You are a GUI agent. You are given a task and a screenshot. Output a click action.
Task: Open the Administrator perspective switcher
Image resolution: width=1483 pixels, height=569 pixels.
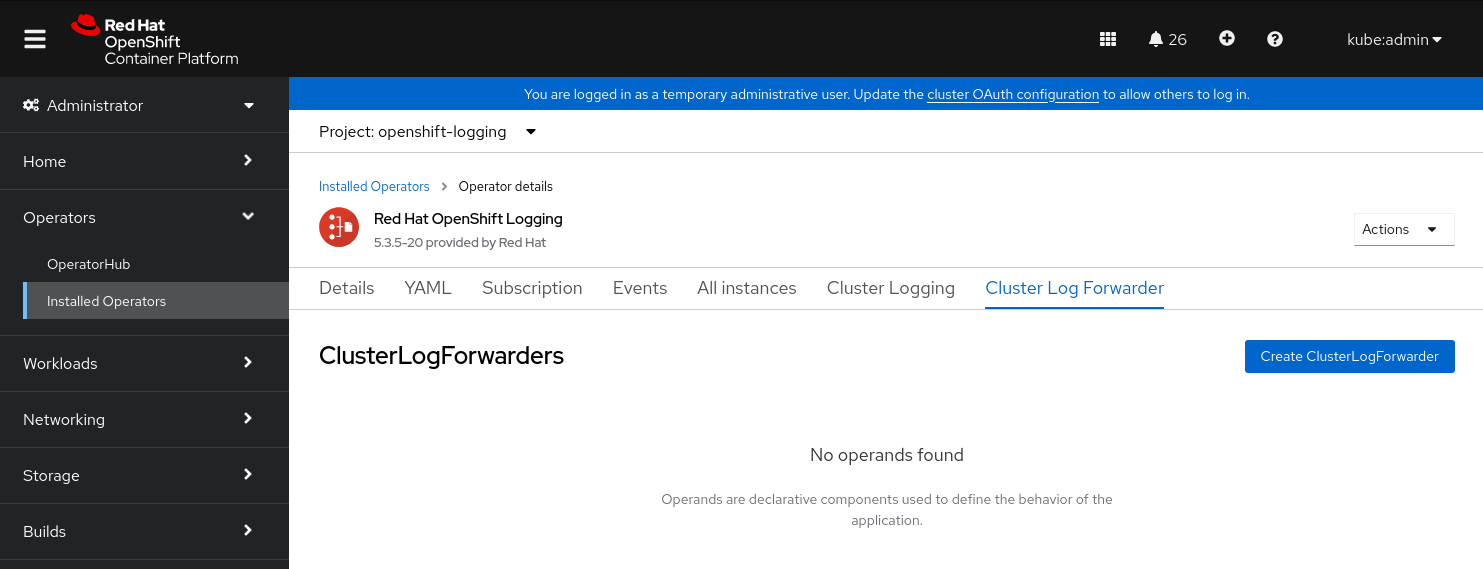tap(144, 105)
